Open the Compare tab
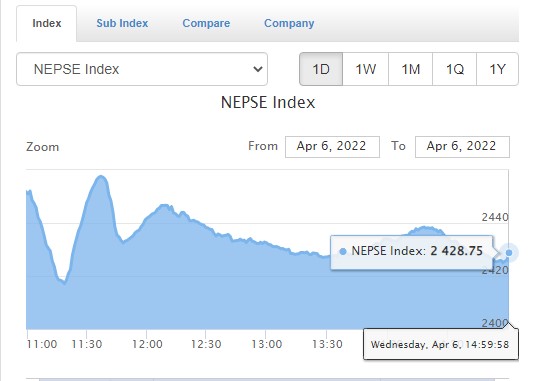The width and height of the screenshot is (534, 381). pos(206,23)
